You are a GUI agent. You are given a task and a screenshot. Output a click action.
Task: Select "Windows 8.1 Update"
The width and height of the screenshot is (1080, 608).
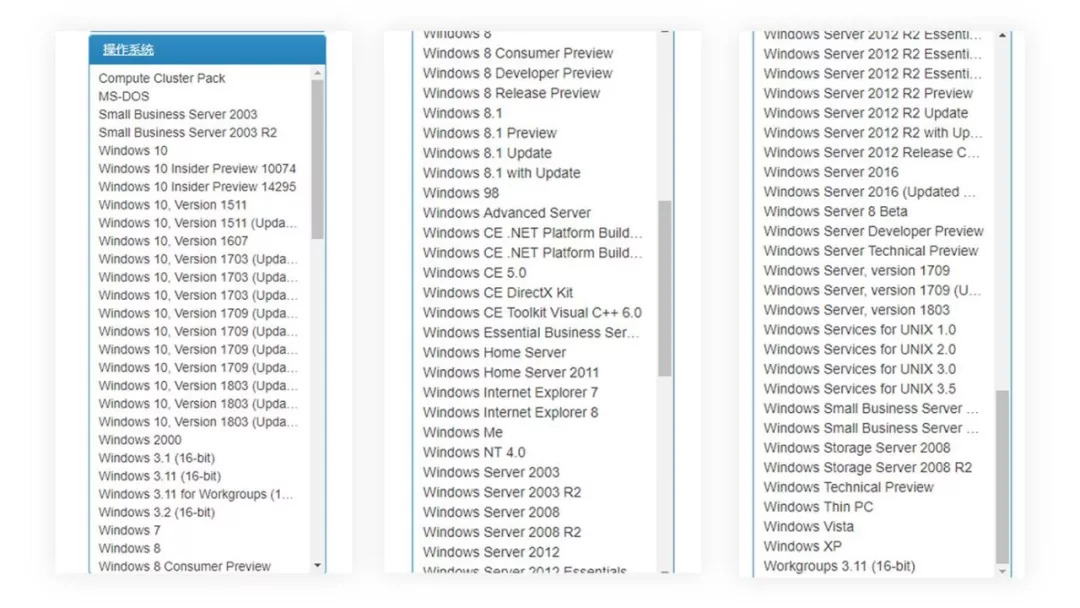[488, 153]
